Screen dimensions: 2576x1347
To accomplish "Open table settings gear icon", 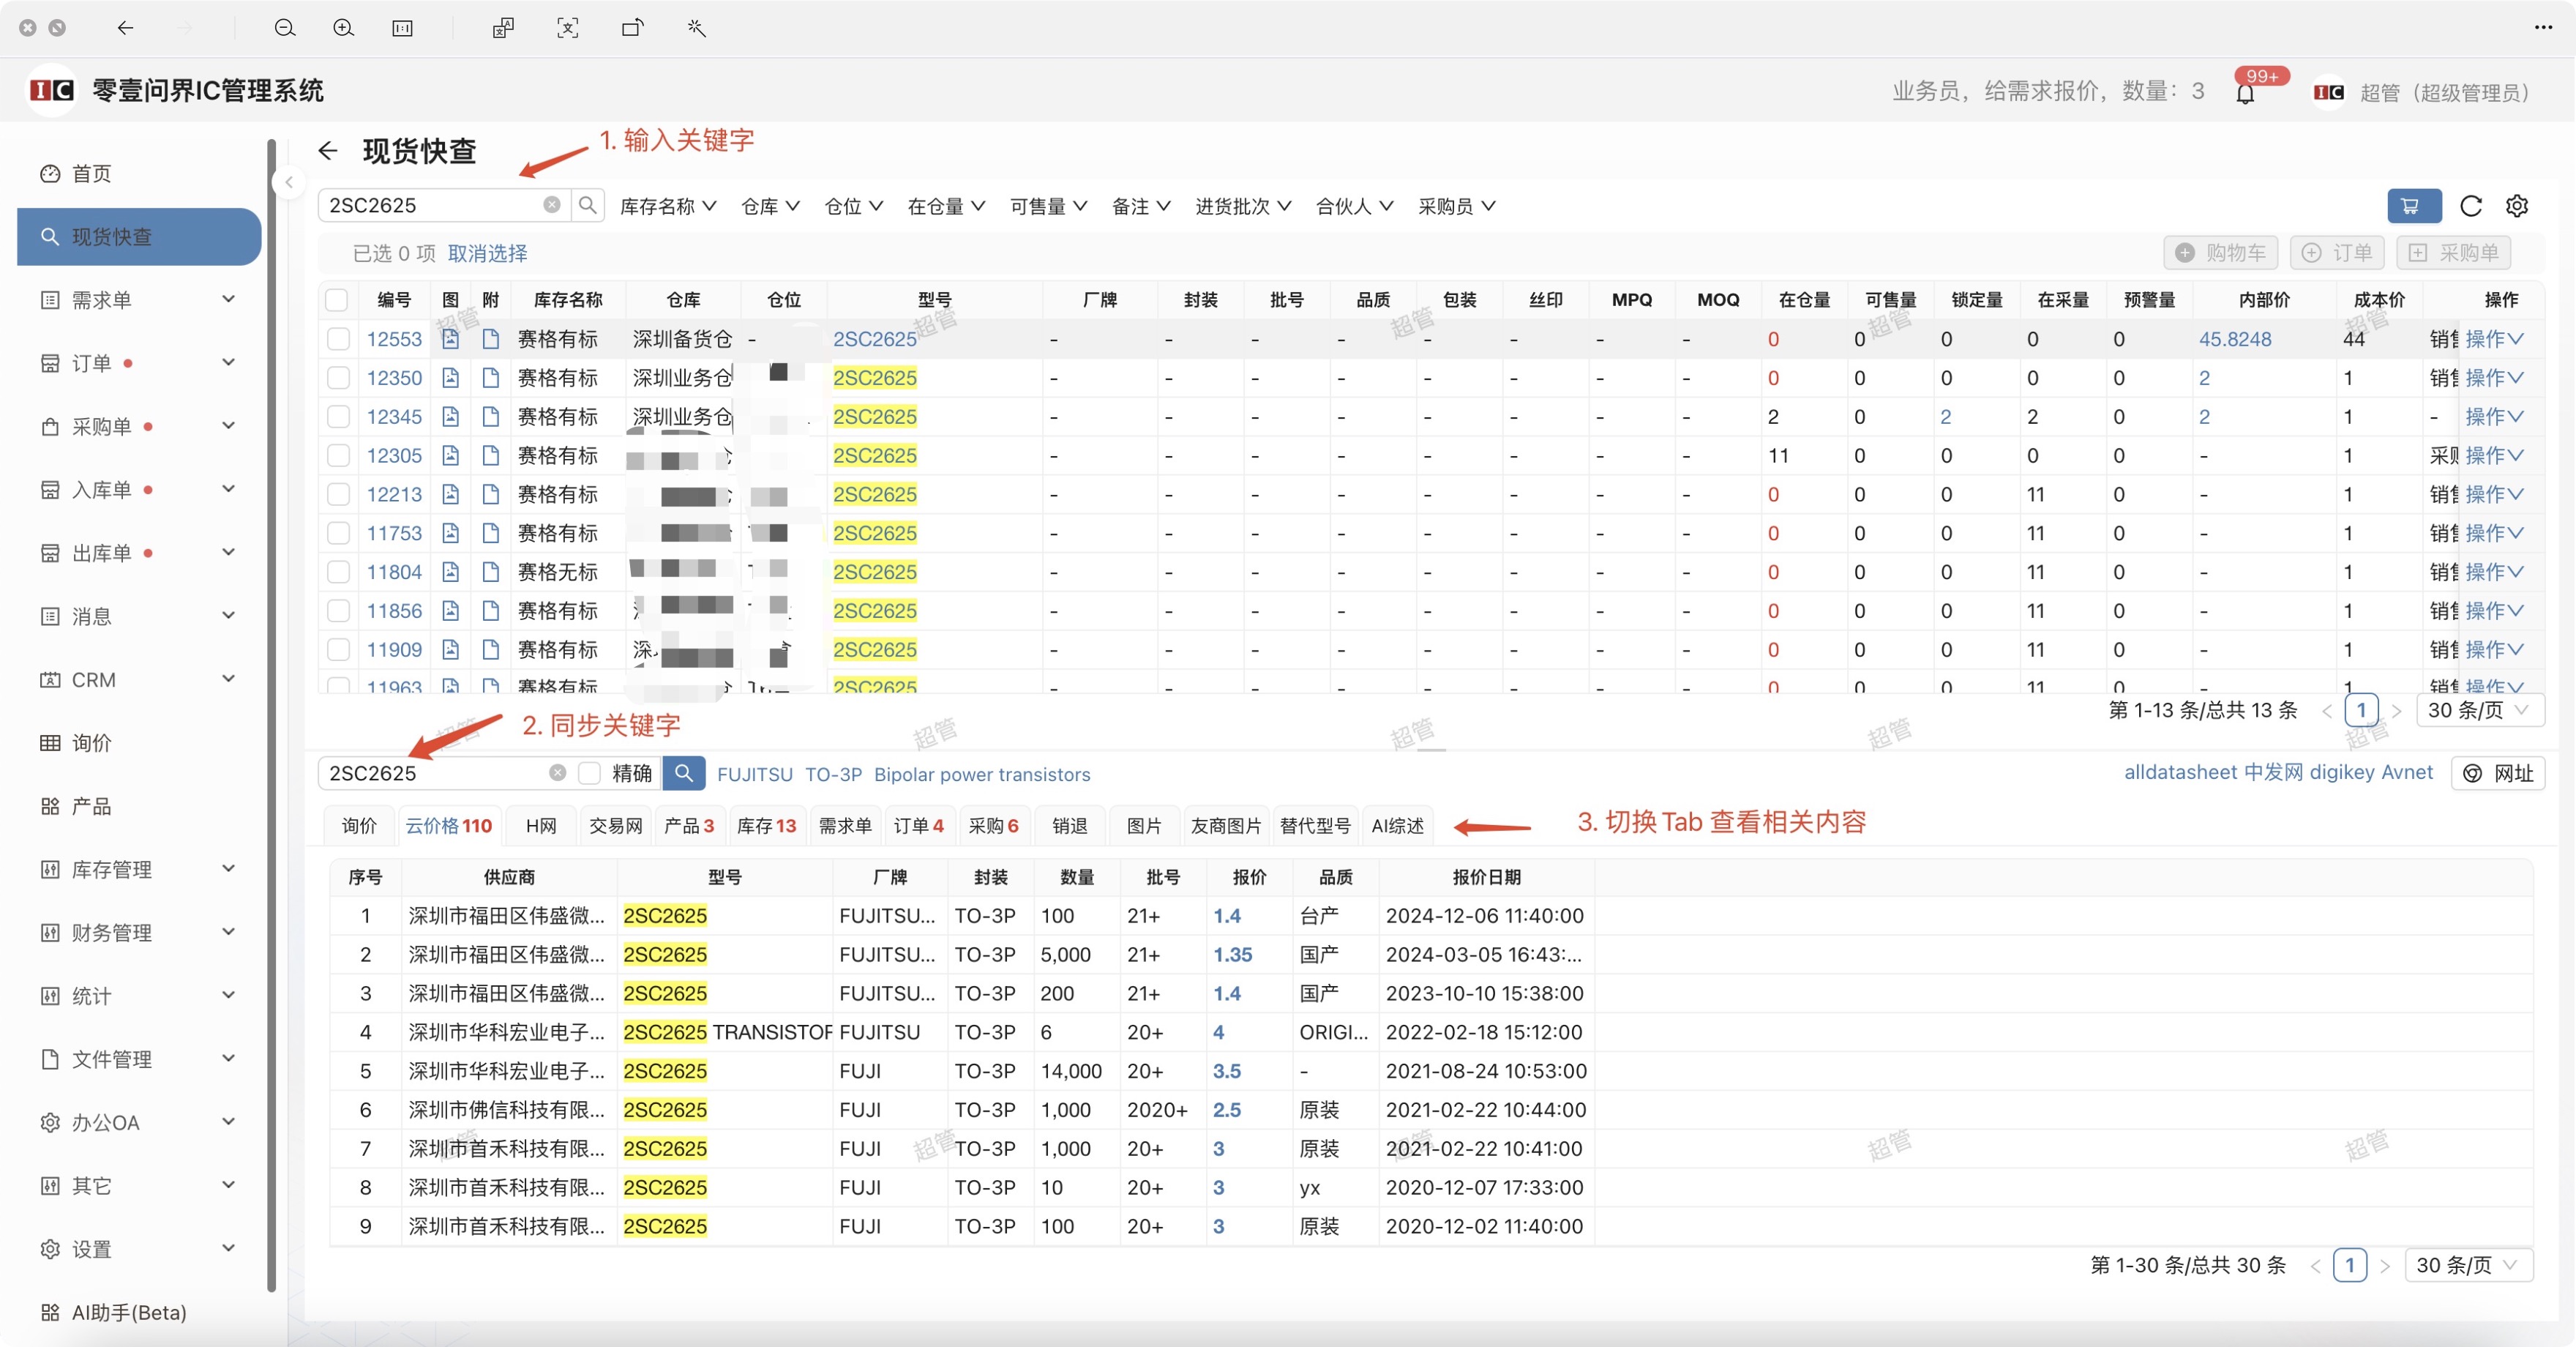I will pyautogui.click(x=2516, y=206).
